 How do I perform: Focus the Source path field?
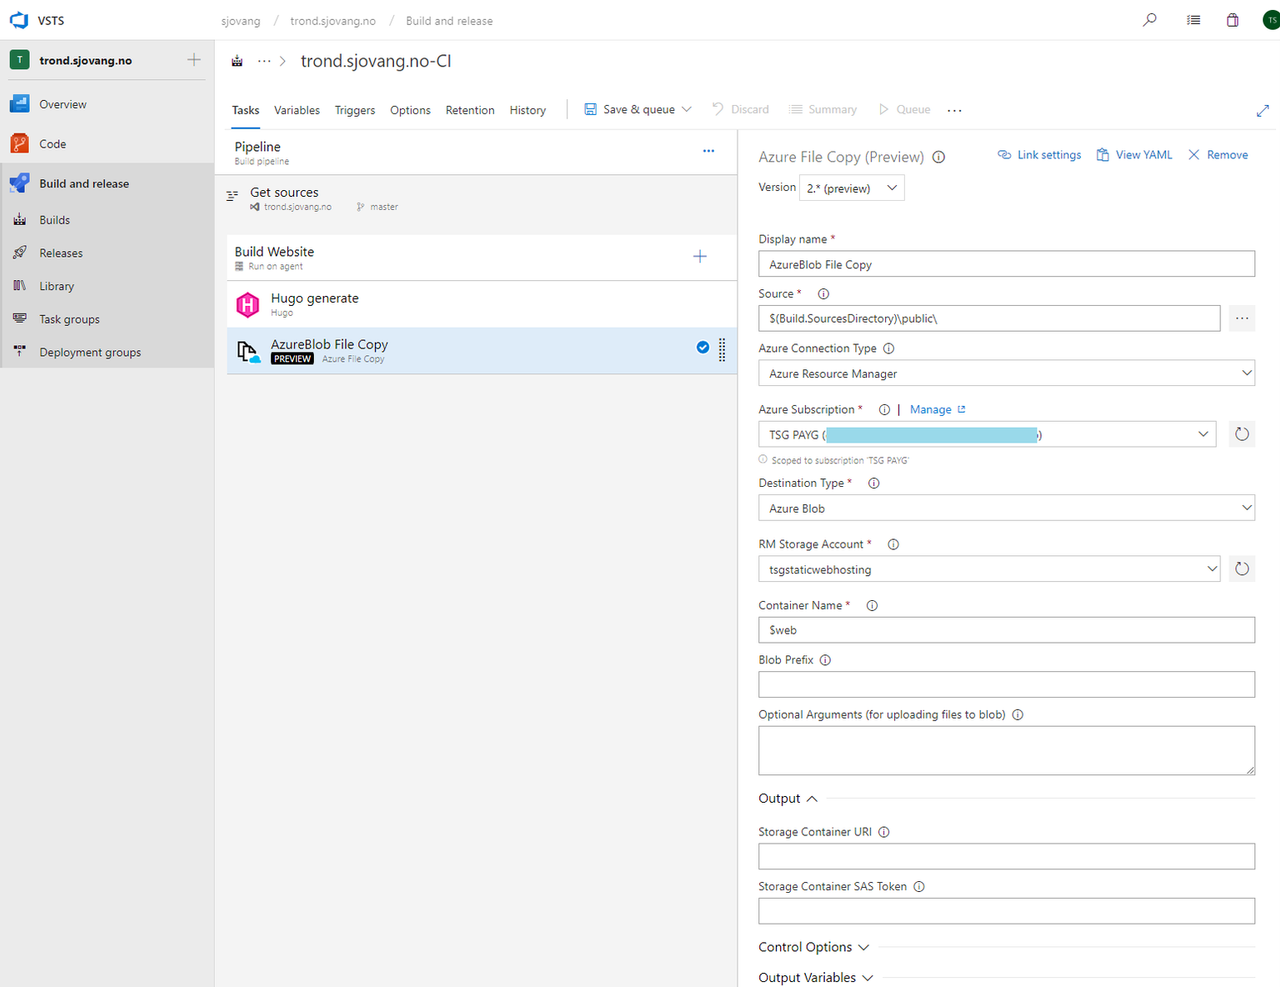click(990, 318)
